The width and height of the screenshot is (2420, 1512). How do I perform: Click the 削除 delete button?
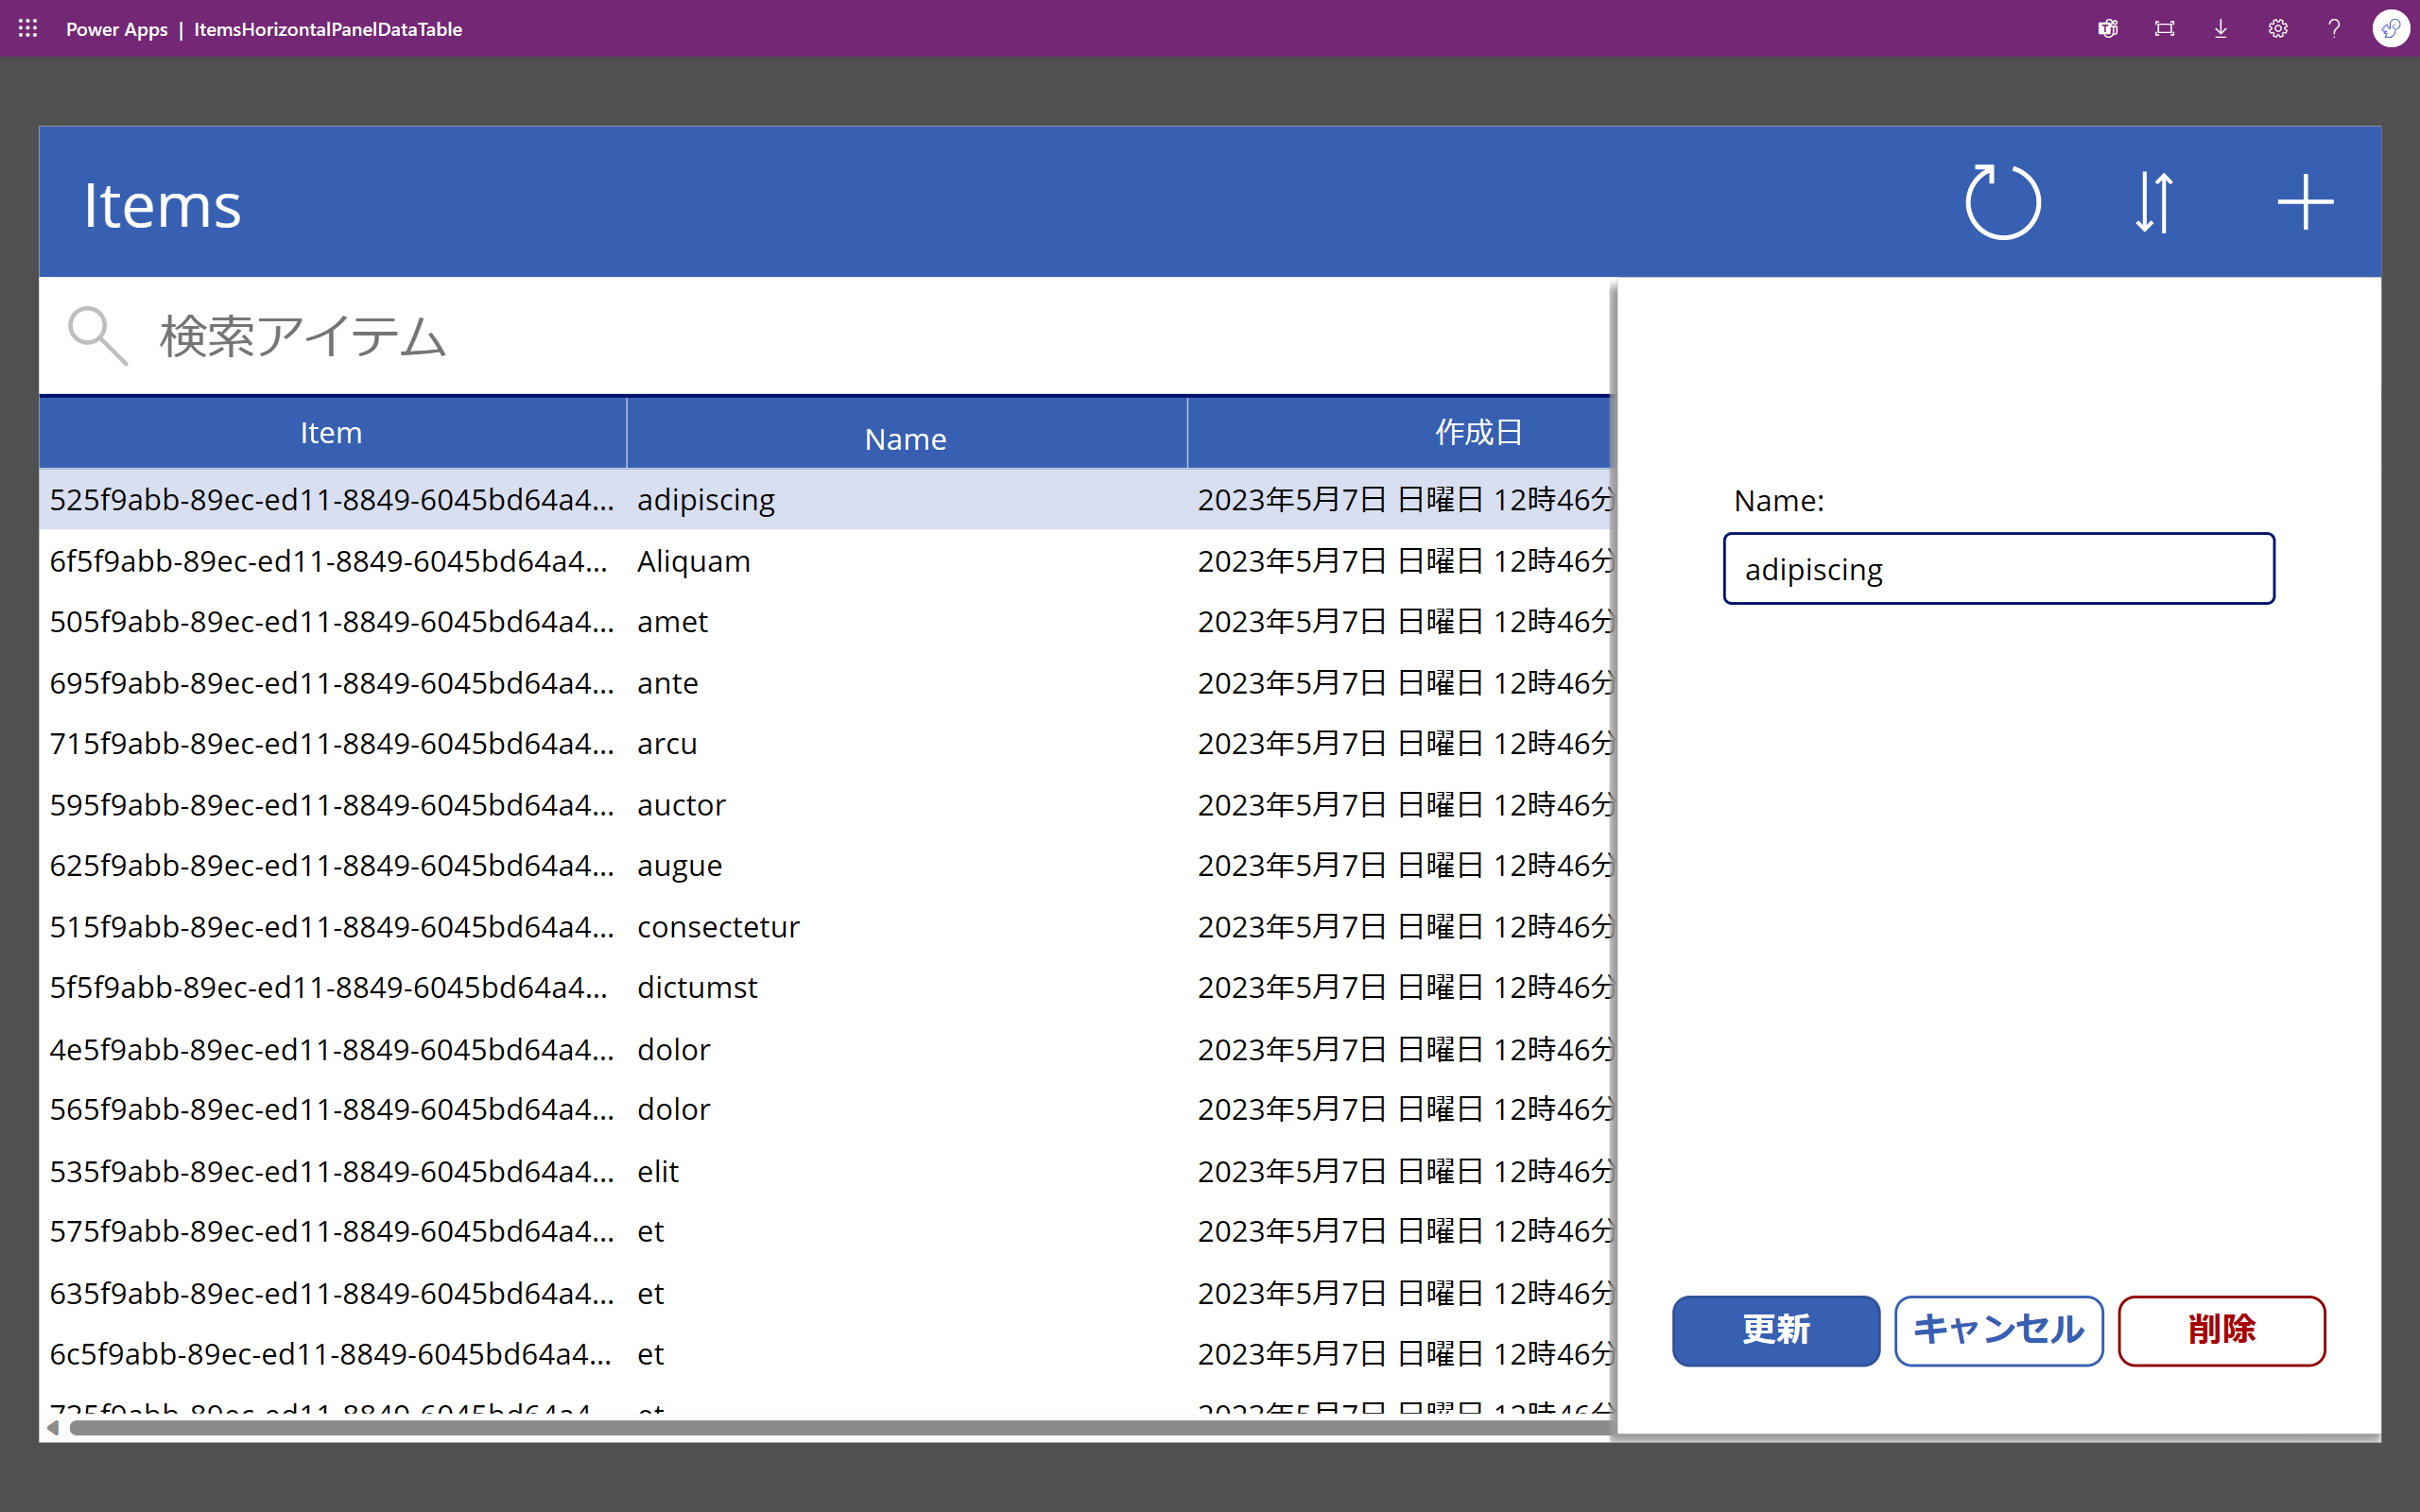click(2221, 1330)
